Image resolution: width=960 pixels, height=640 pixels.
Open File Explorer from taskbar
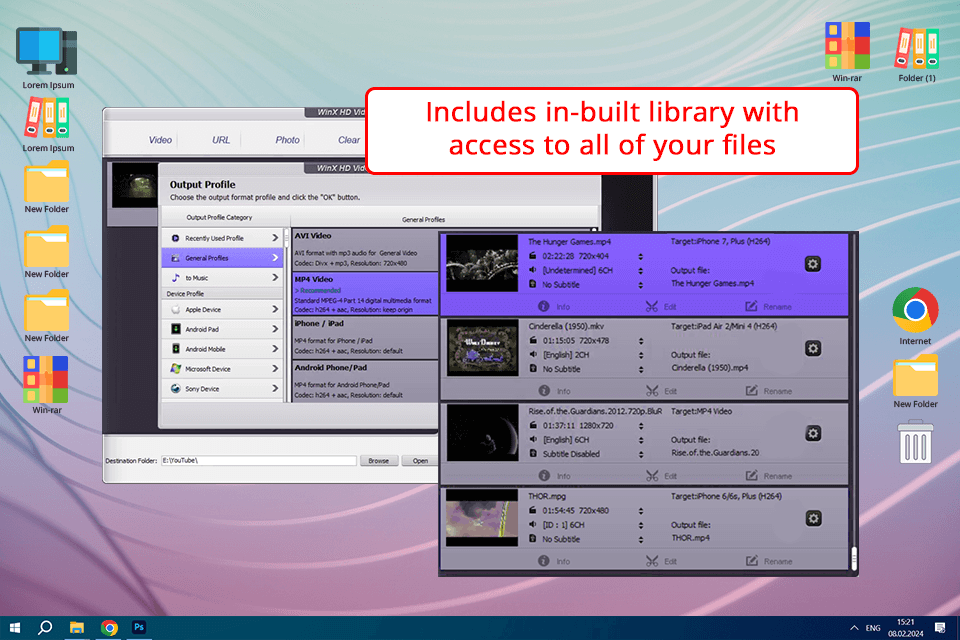[x=77, y=628]
